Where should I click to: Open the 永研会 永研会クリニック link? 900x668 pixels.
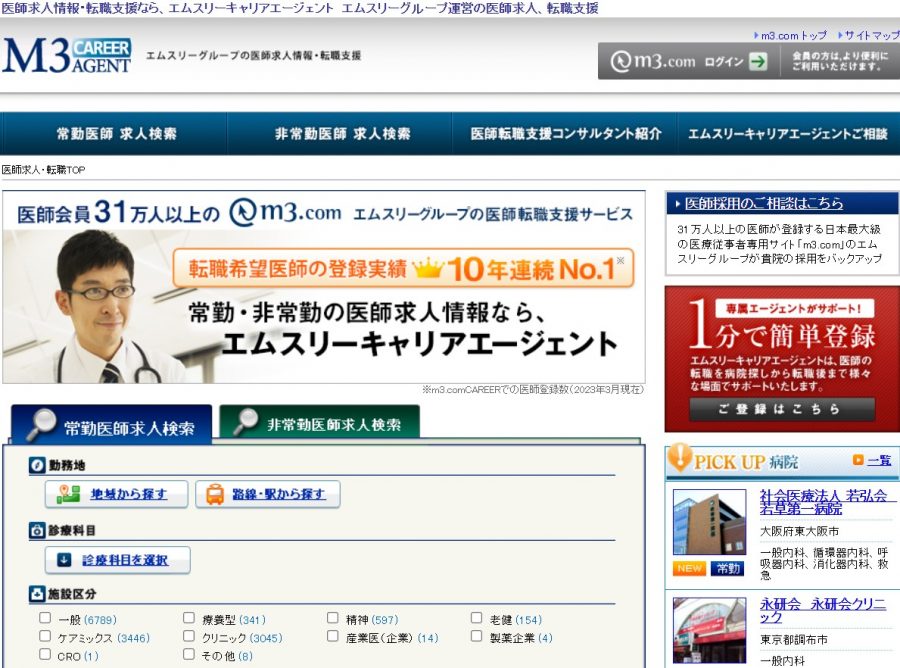pos(823,610)
